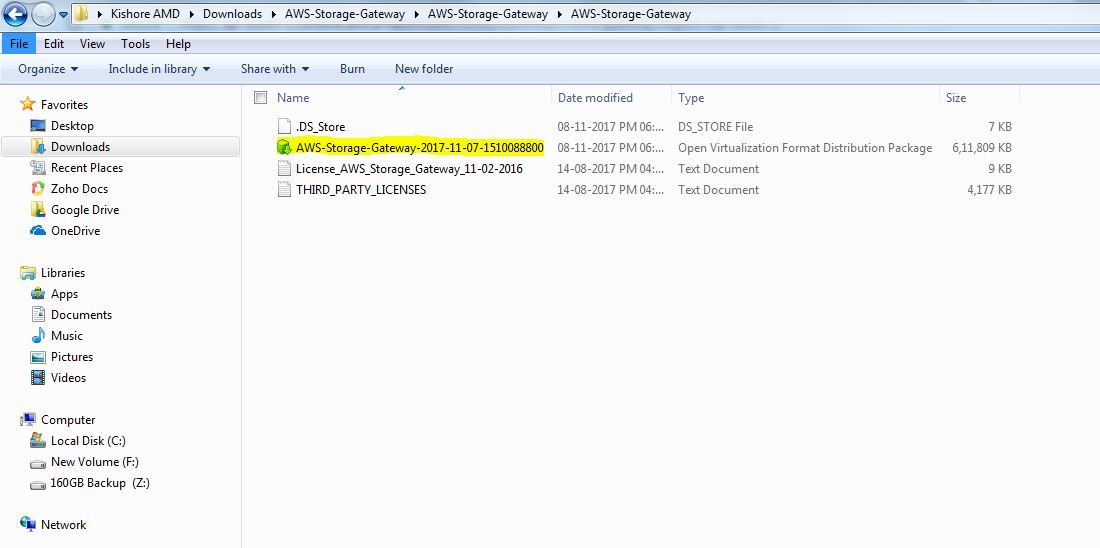Open the Music library icon

(38, 336)
